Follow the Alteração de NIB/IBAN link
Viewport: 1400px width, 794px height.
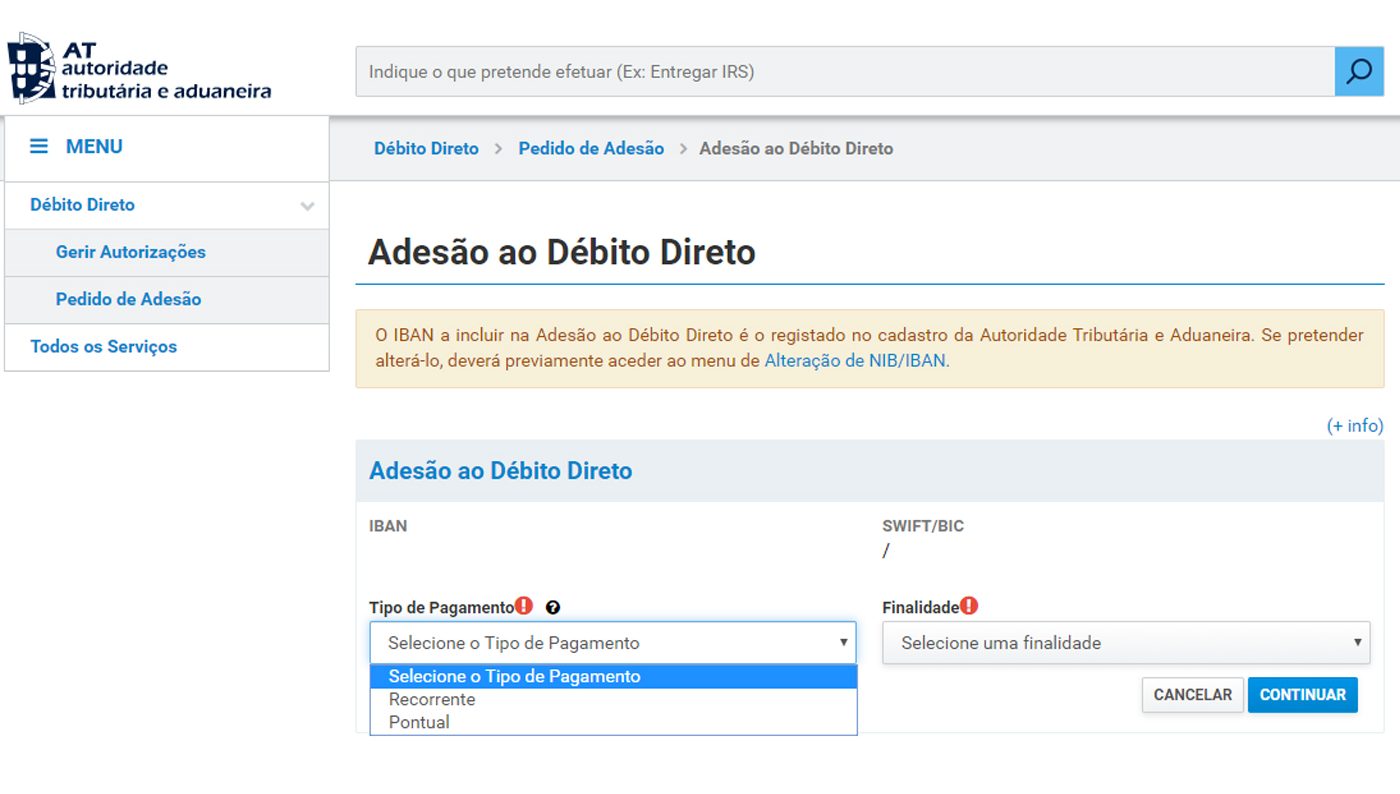(x=855, y=361)
